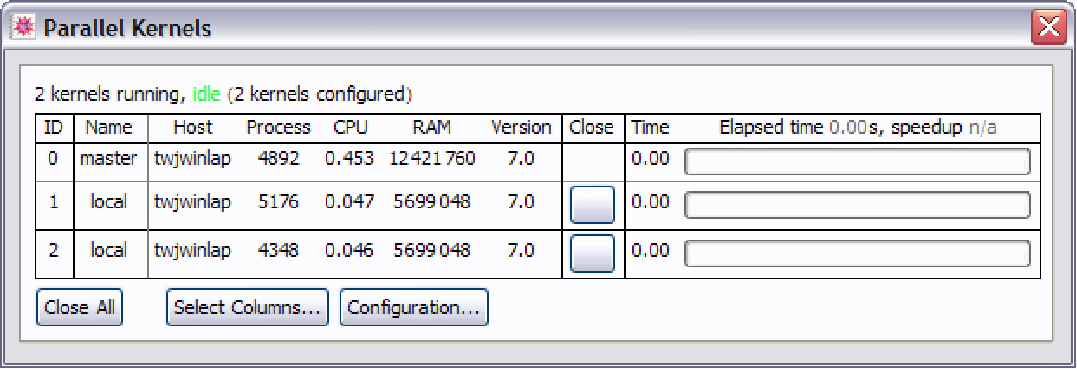Click the RAM column header

[x=431, y=127]
